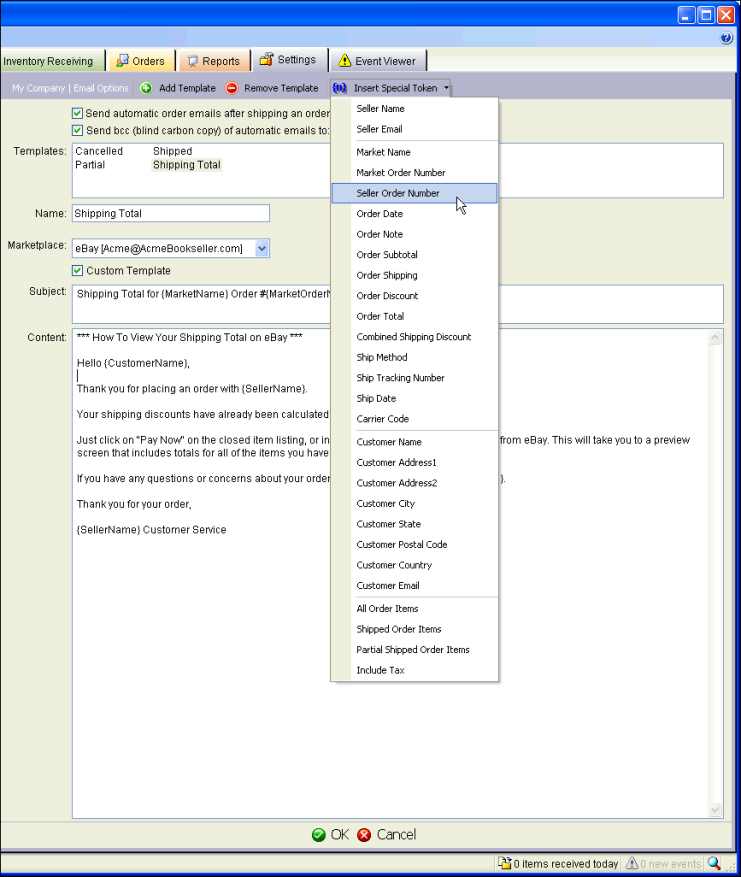Viewport: 741px width, 877px height.
Task: Insert Customer Name token
Action: pyautogui.click(x=414, y=442)
